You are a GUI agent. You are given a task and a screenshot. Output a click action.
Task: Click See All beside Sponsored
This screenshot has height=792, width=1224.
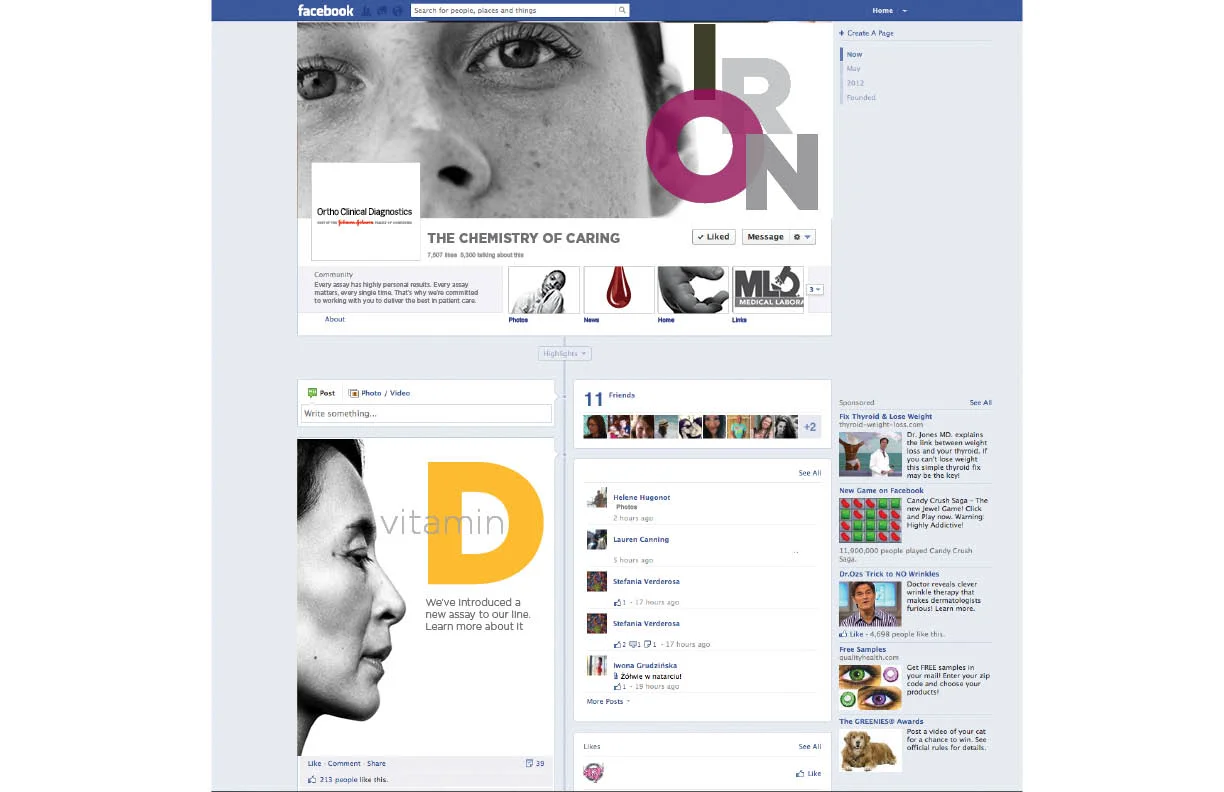click(x=981, y=403)
